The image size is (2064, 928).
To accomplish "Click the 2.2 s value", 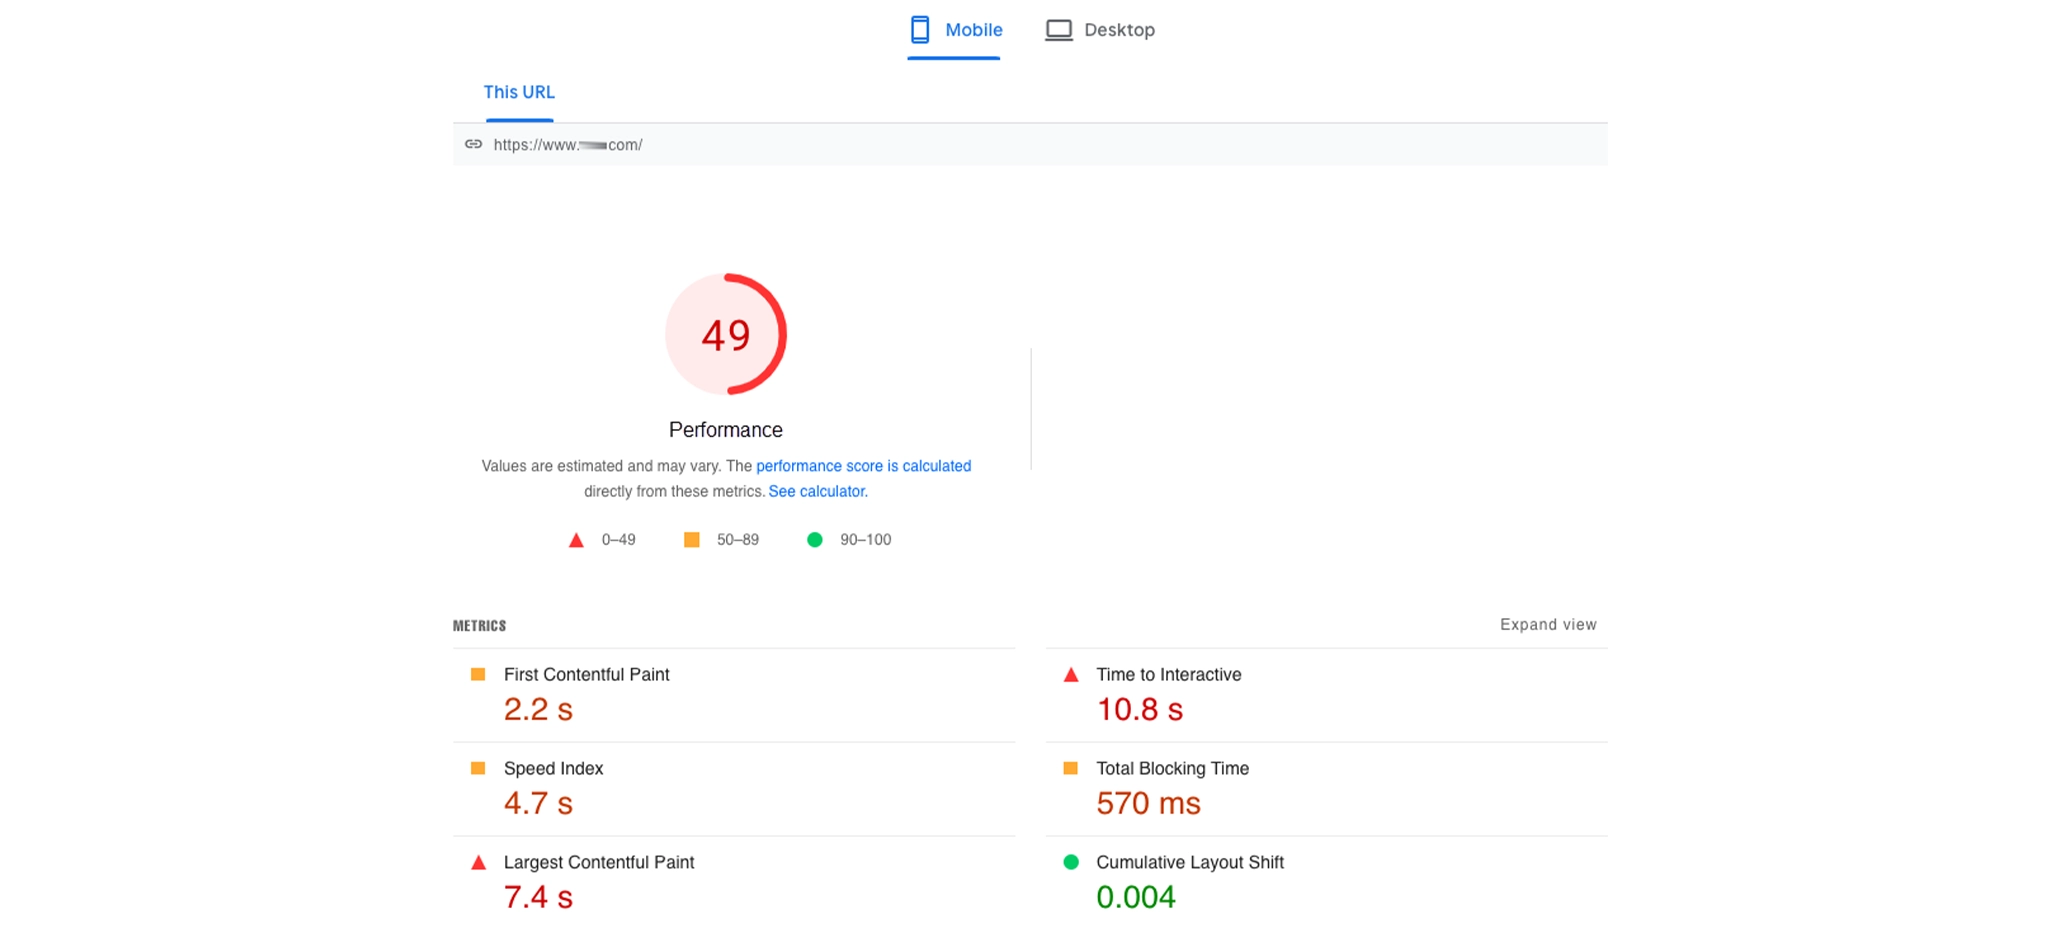I will point(538,709).
